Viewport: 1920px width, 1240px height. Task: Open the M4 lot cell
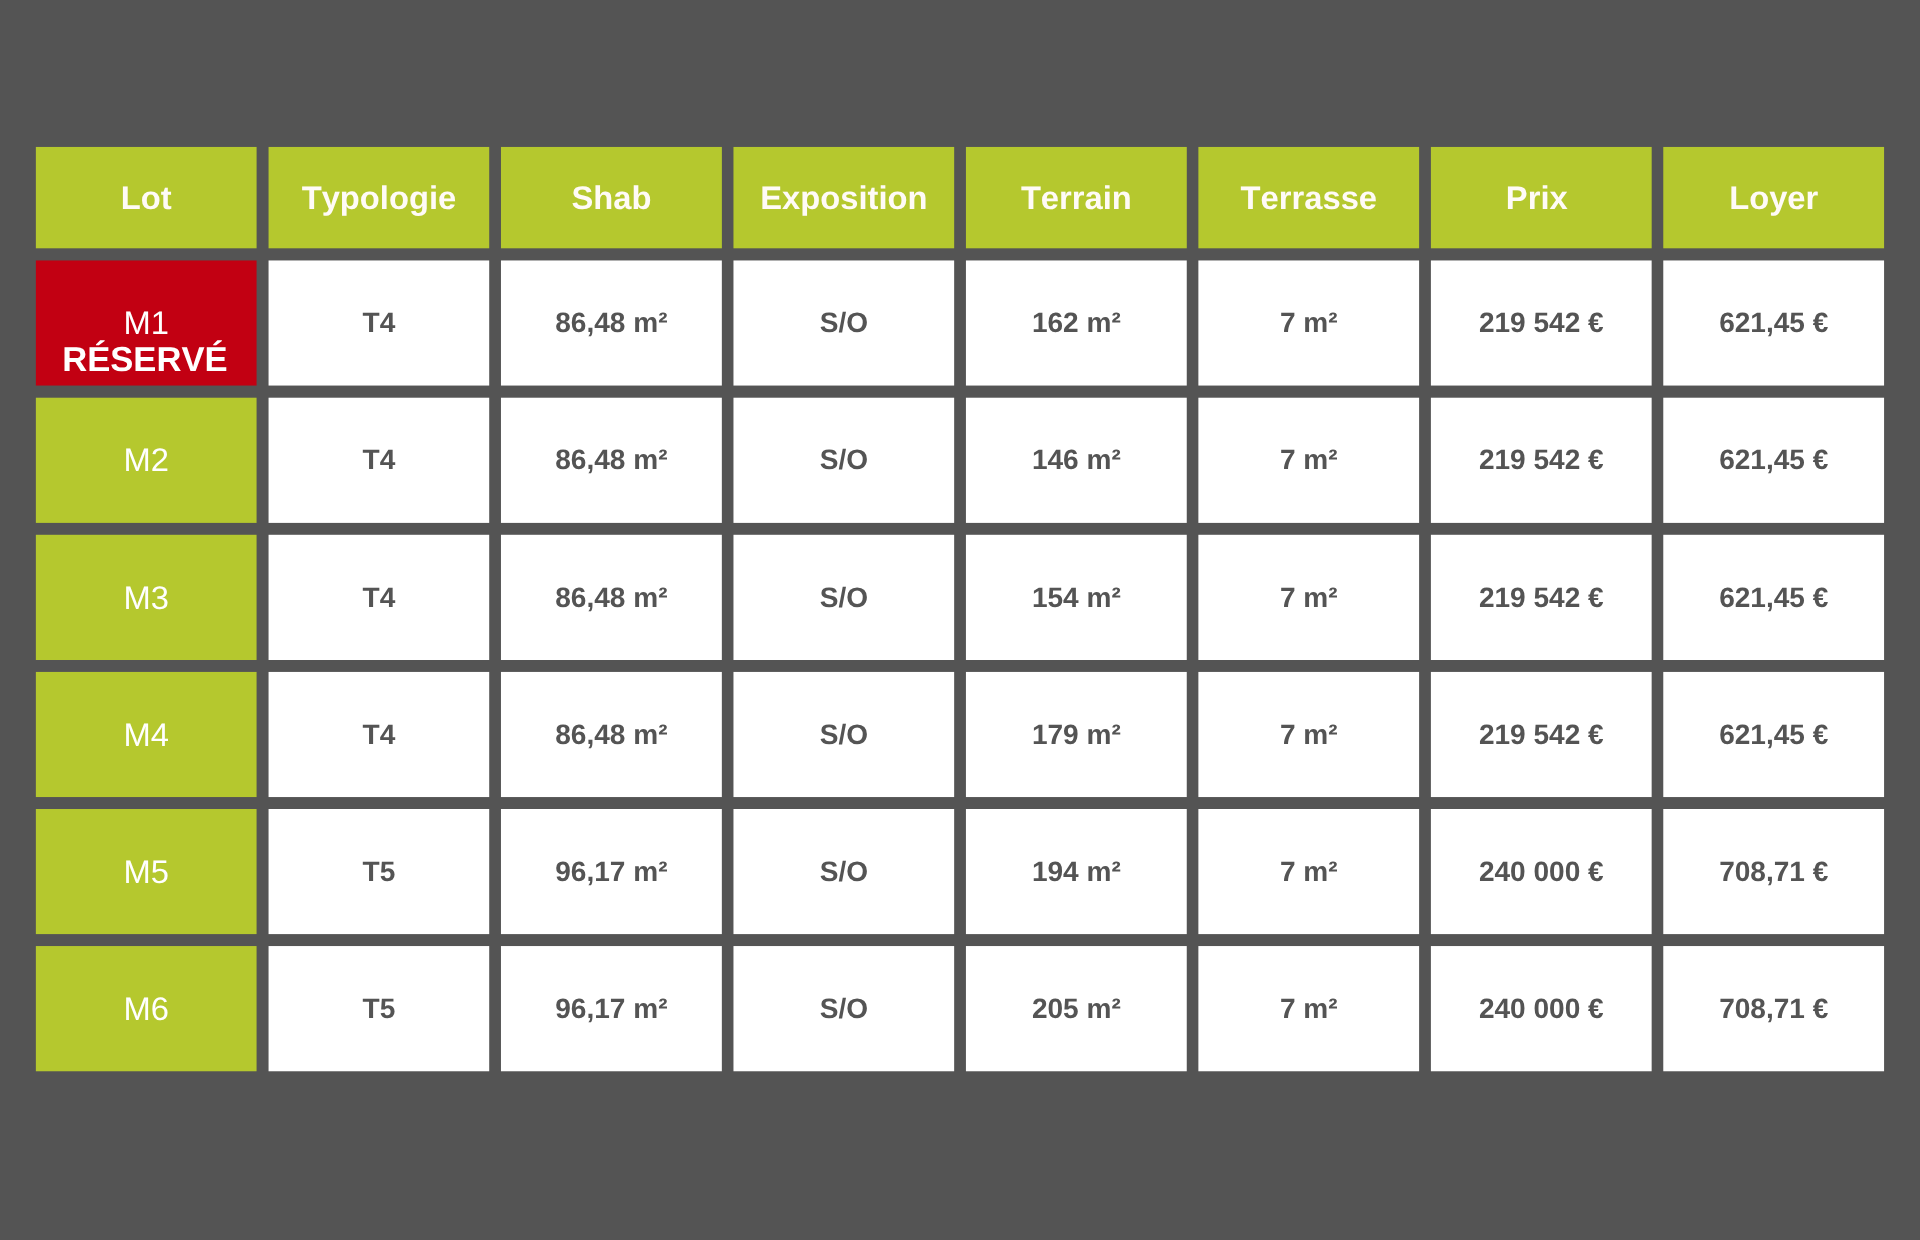(146, 734)
